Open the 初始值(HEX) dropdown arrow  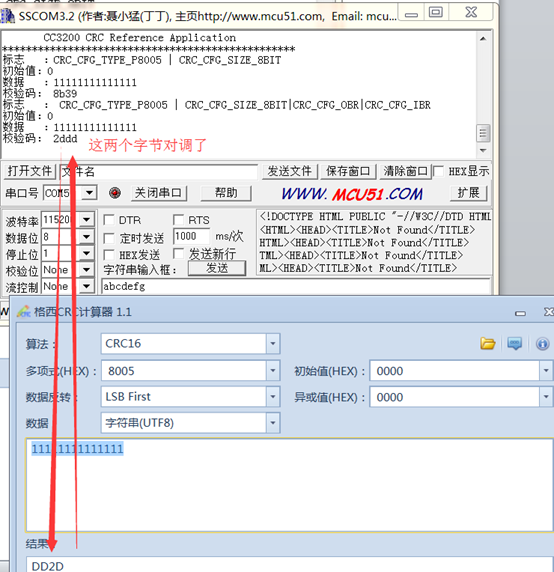click(x=546, y=371)
